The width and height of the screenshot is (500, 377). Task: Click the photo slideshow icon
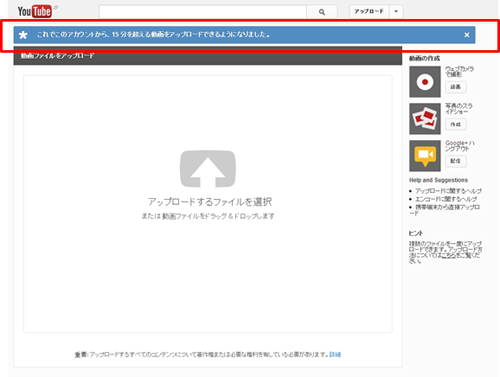425,119
